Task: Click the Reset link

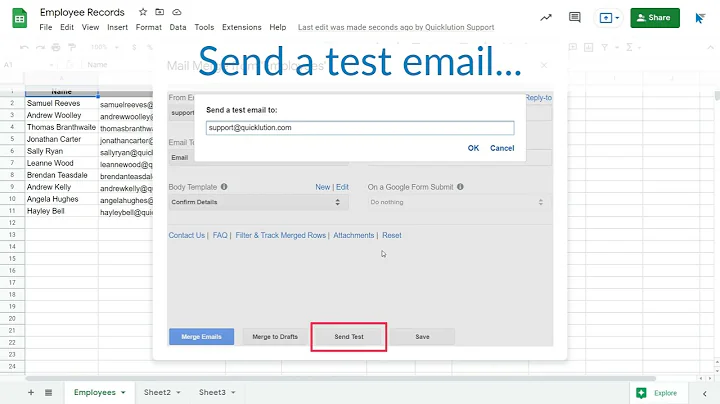Action: click(x=392, y=235)
